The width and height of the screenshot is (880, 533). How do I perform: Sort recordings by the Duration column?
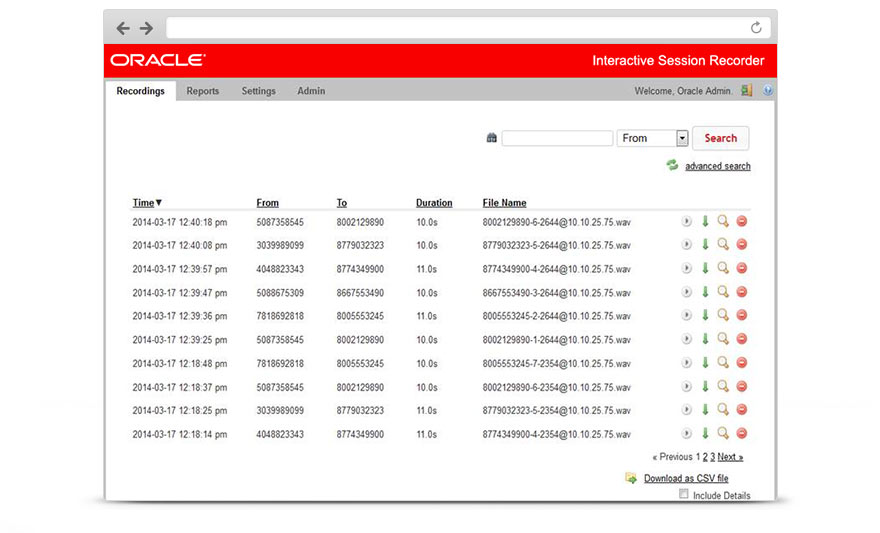(434, 203)
